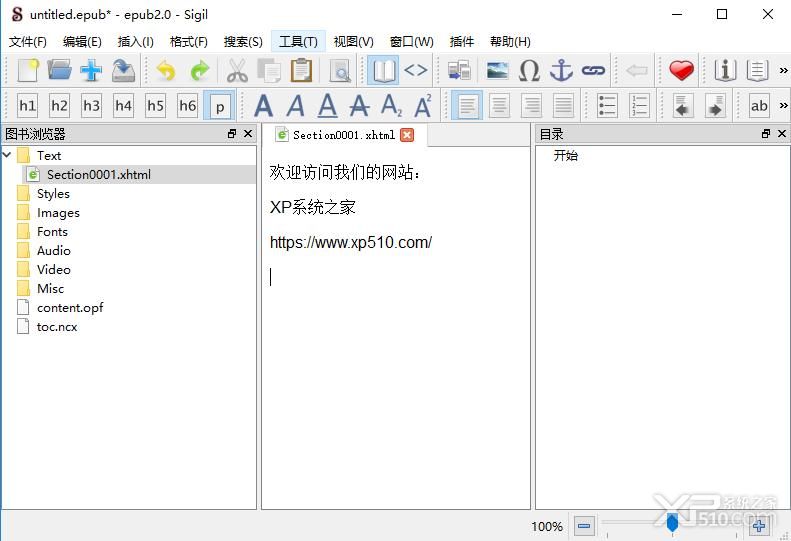Screen dimensions: 791x541
Task: Zoom out with minus button
Action: coord(584,526)
